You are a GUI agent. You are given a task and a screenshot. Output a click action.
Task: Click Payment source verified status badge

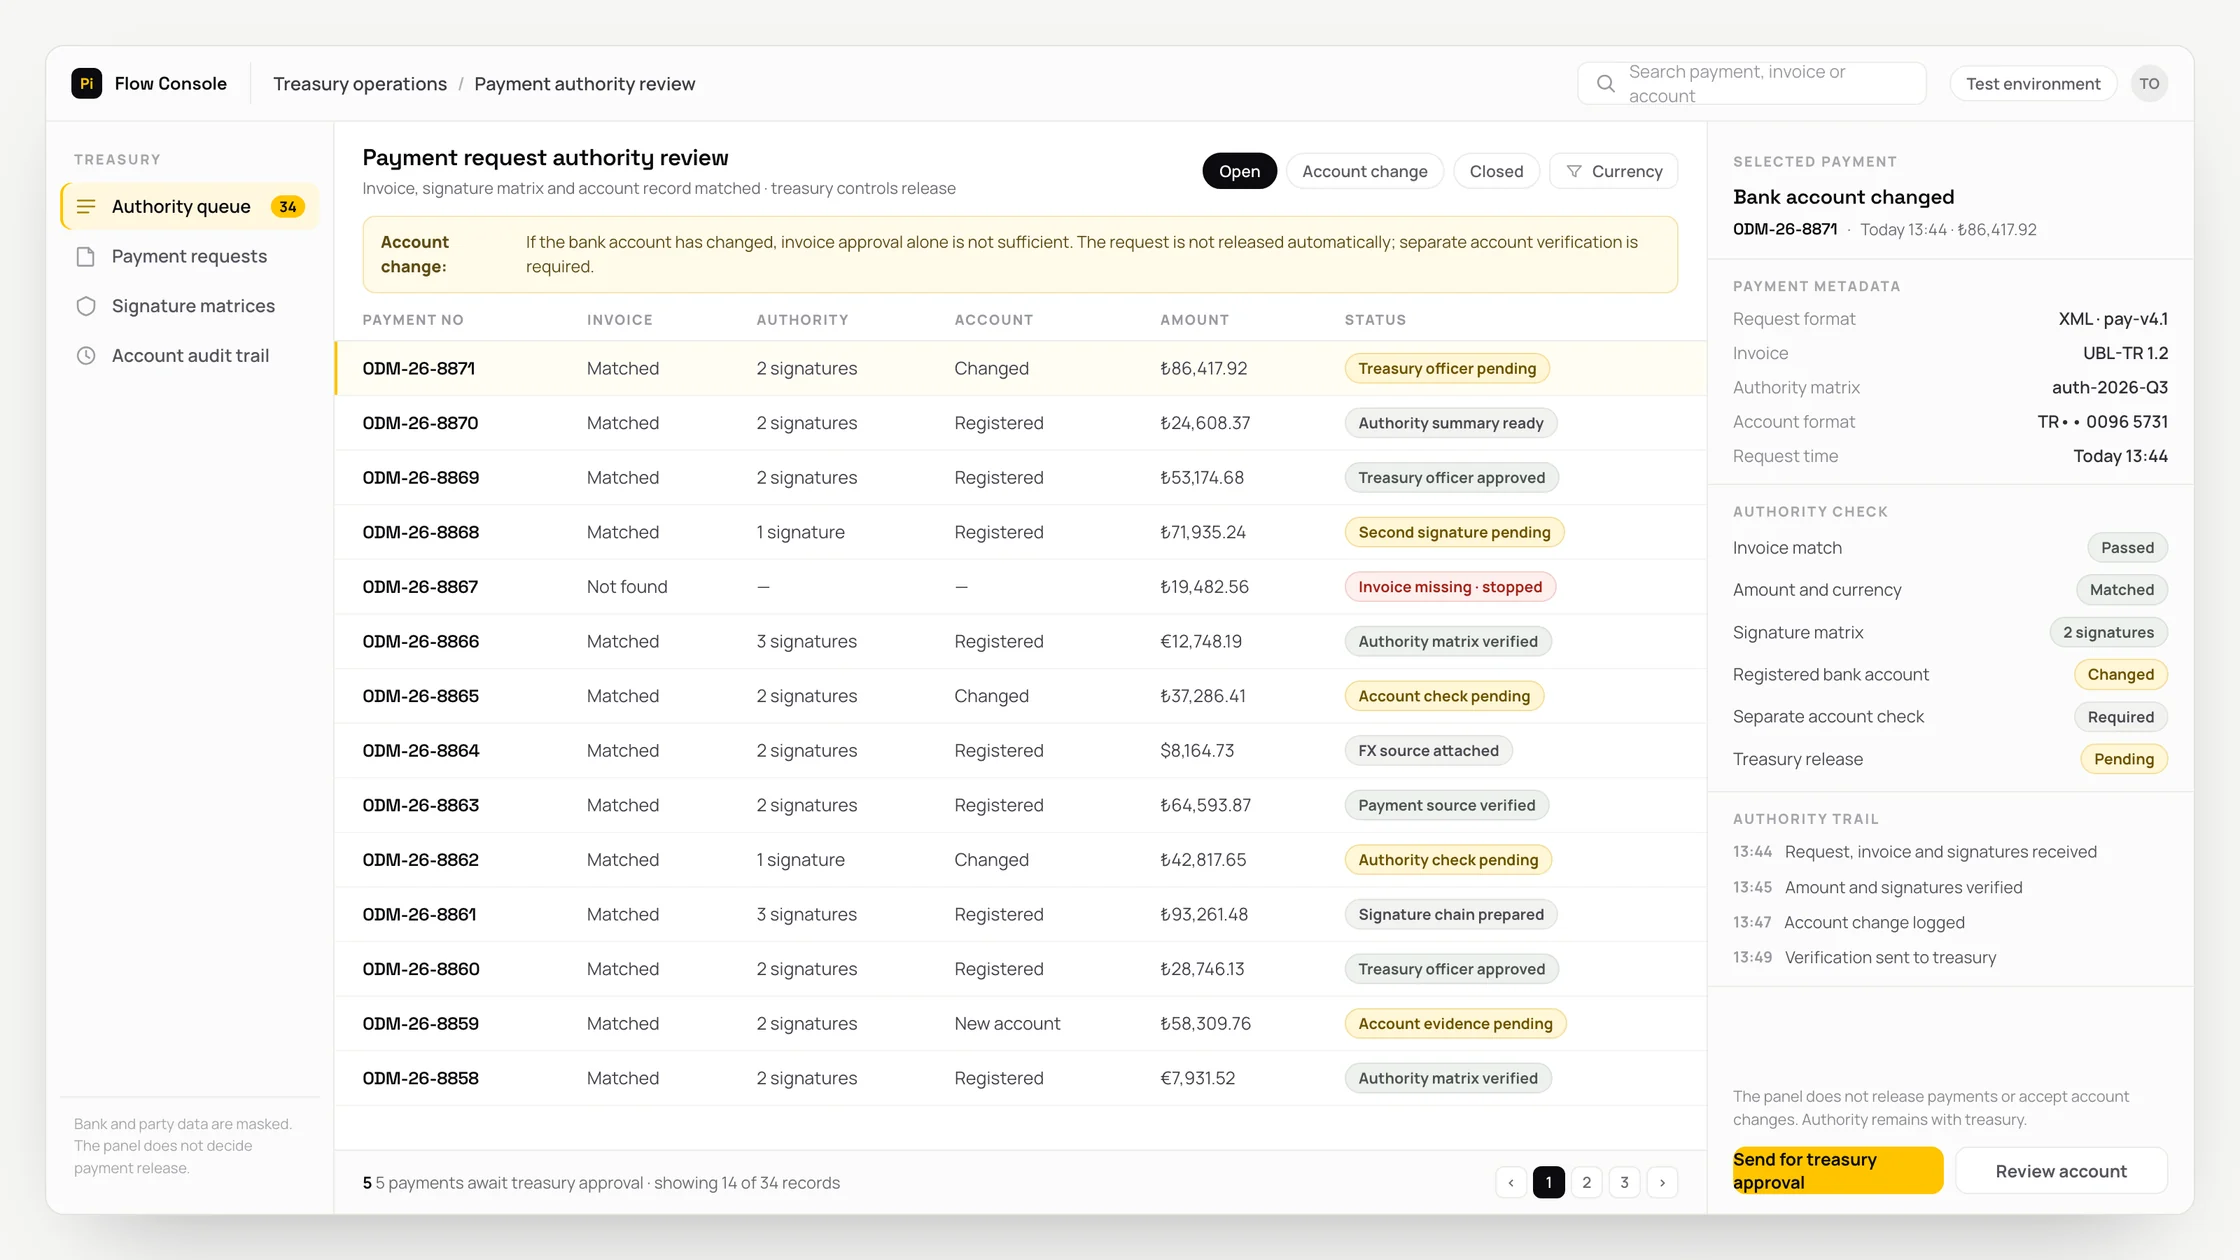pyautogui.click(x=1447, y=805)
